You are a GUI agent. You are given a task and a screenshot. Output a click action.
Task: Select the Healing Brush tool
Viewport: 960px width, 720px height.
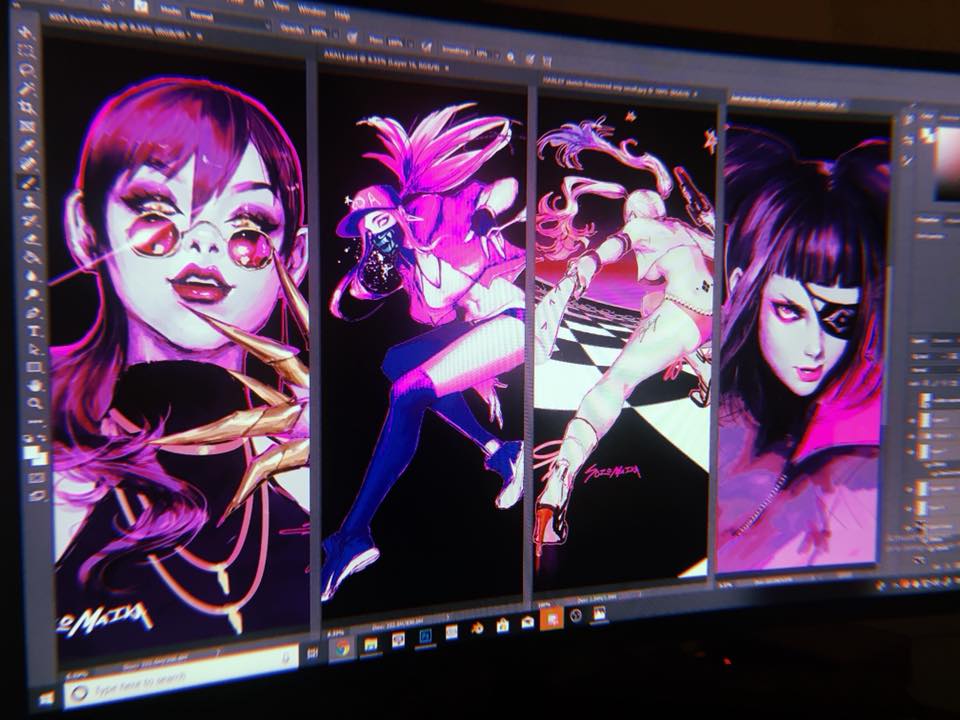(x=29, y=163)
